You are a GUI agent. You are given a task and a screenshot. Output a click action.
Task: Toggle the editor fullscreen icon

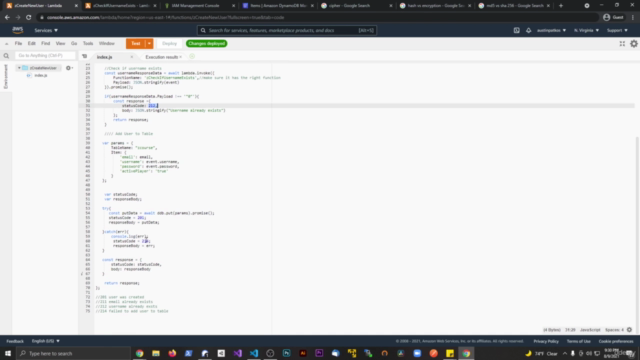[x=622, y=44]
